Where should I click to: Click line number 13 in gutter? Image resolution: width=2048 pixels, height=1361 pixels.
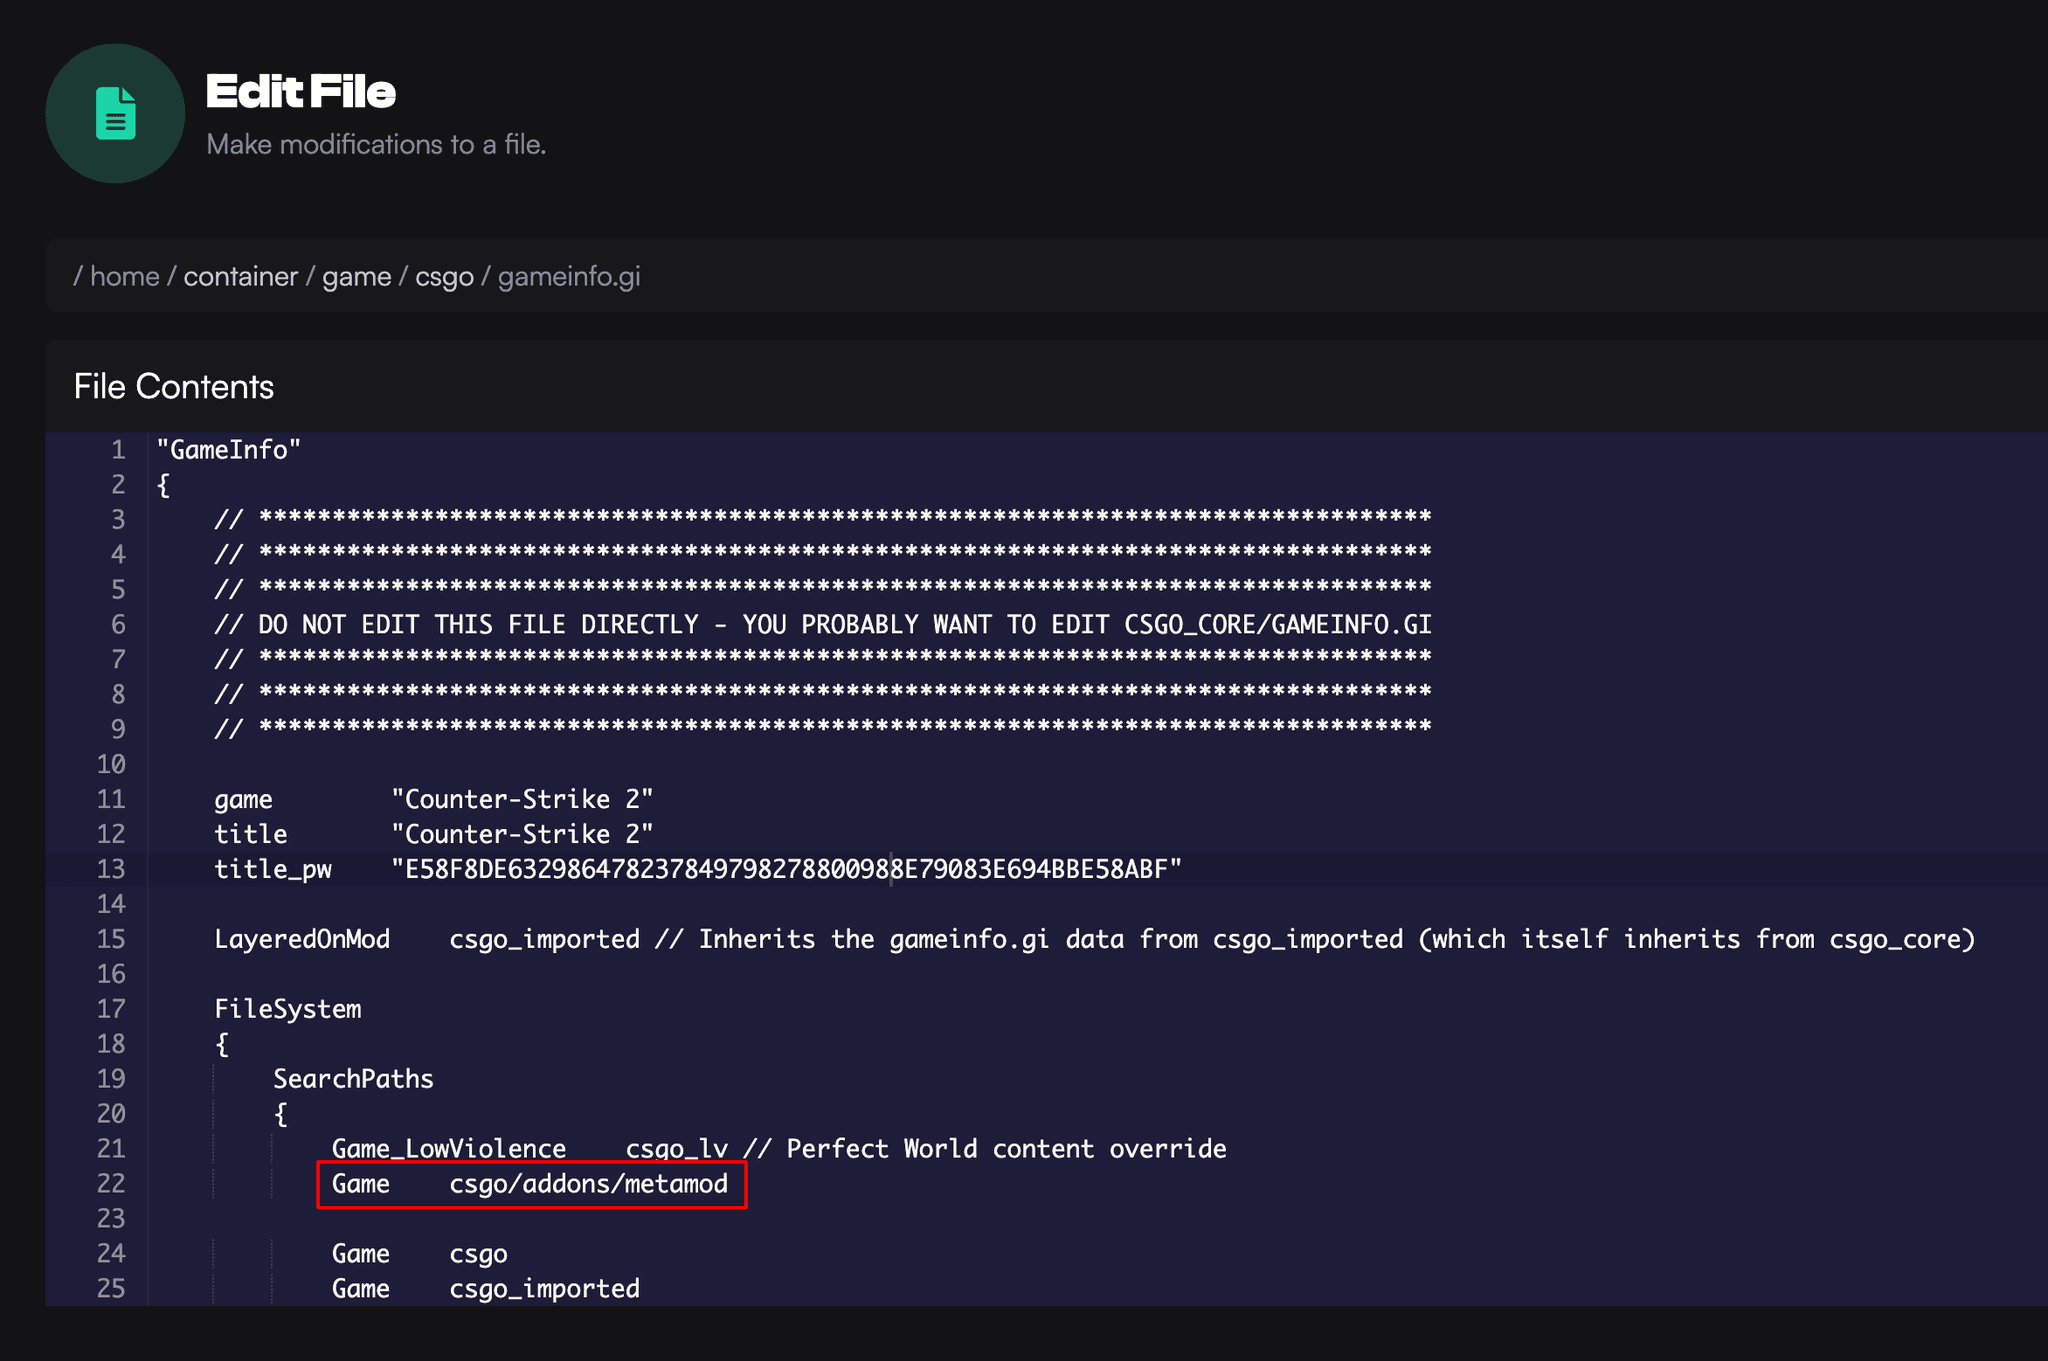point(111,869)
